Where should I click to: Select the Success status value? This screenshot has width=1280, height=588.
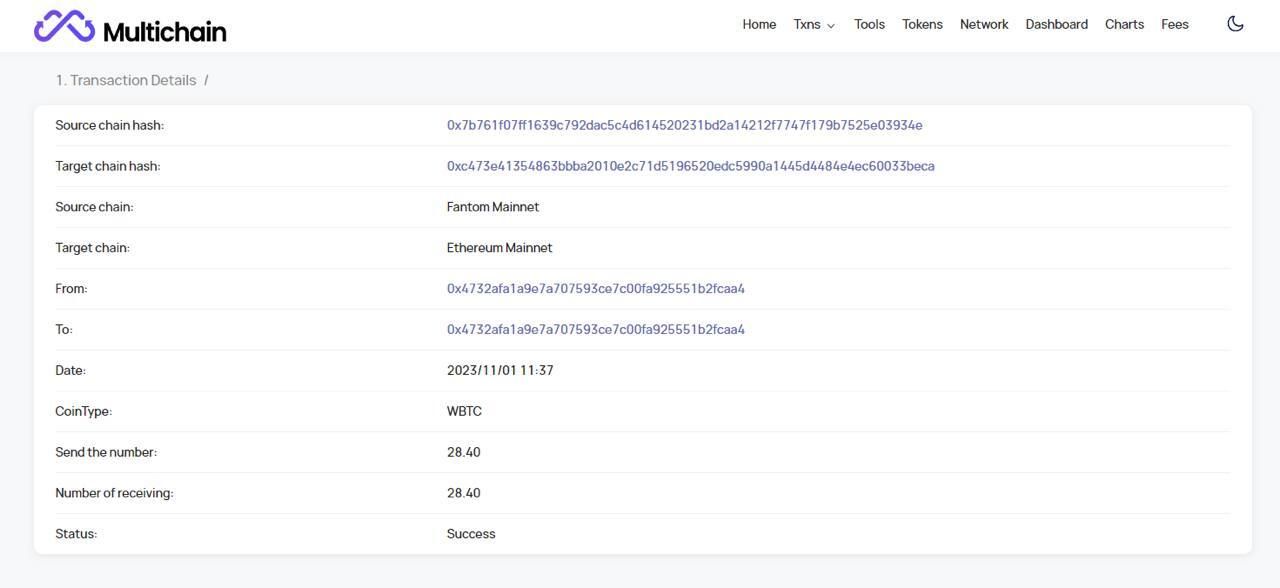point(471,534)
